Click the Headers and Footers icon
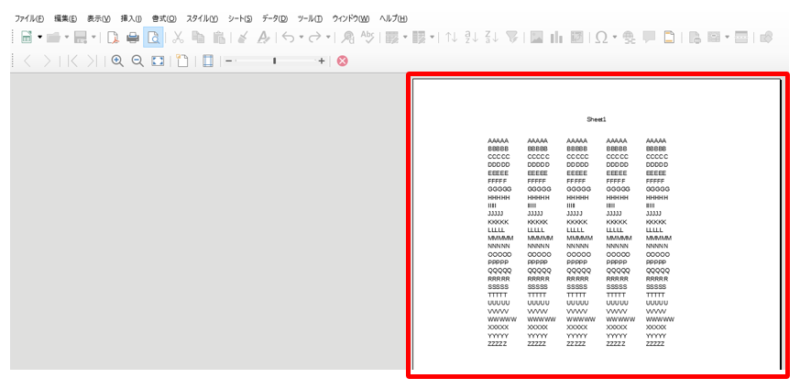 668,37
